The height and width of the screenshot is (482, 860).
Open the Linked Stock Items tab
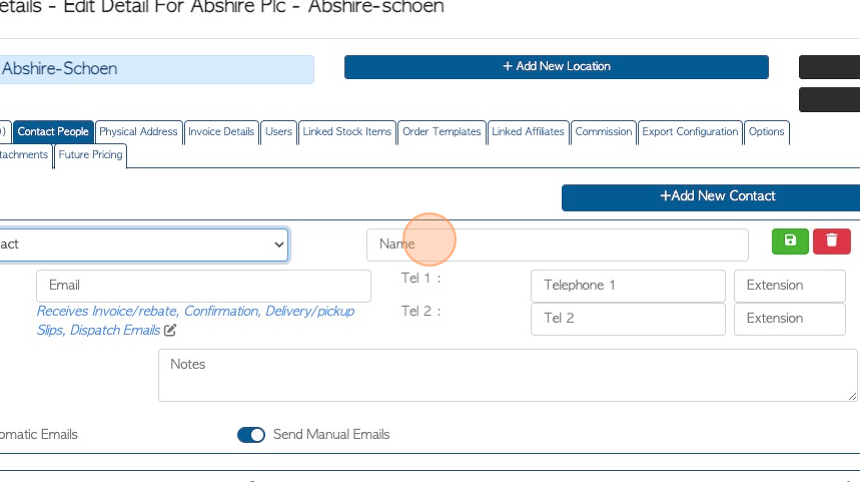click(x=347, y=132)
